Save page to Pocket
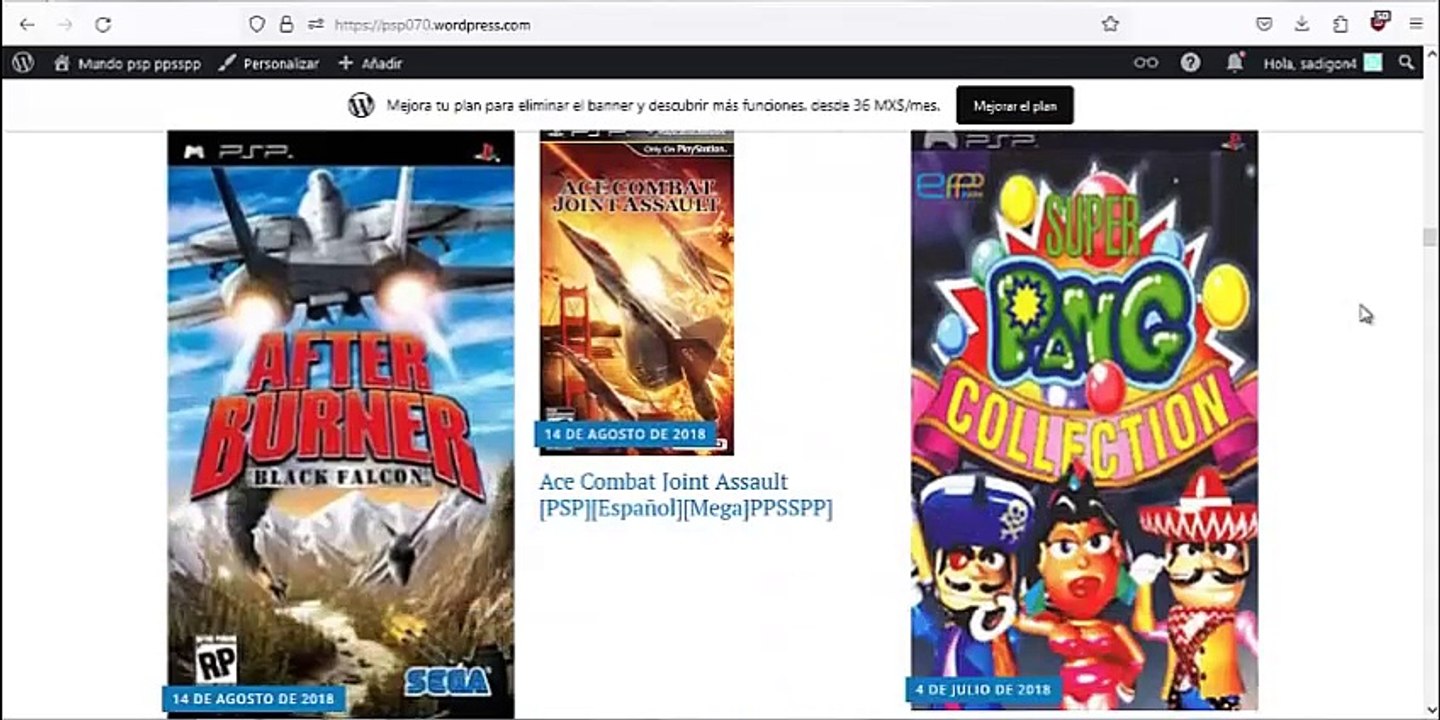This screenshot has width=1440, height=720. [x=1264, y=25]
